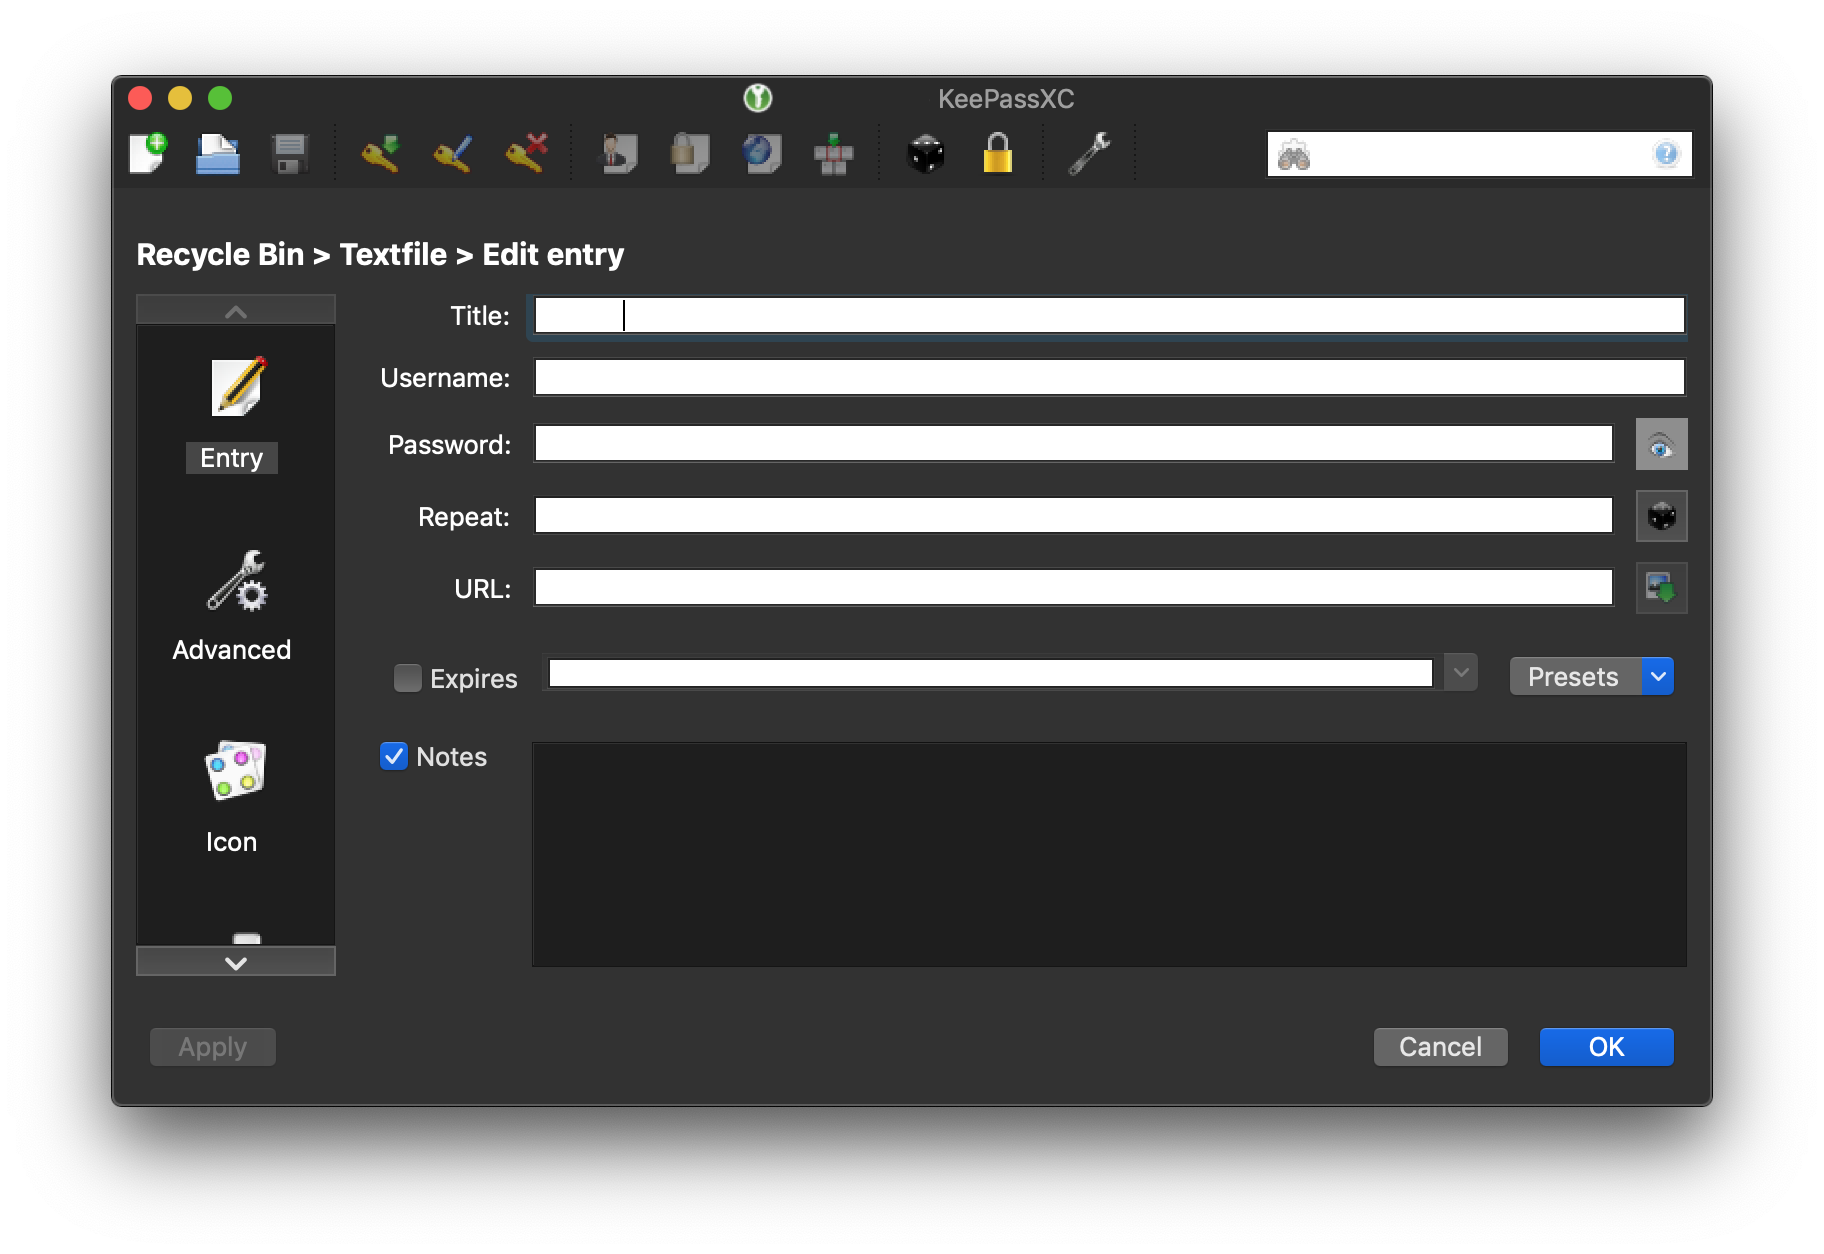Viewport: 1824px width, 1254px height.
Task: Save the current database
Action: click(289, 153)
